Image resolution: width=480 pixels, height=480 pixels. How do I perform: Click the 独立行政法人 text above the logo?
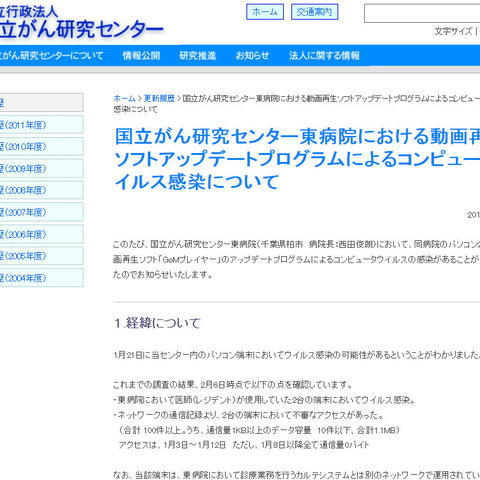tap(29, 12)
